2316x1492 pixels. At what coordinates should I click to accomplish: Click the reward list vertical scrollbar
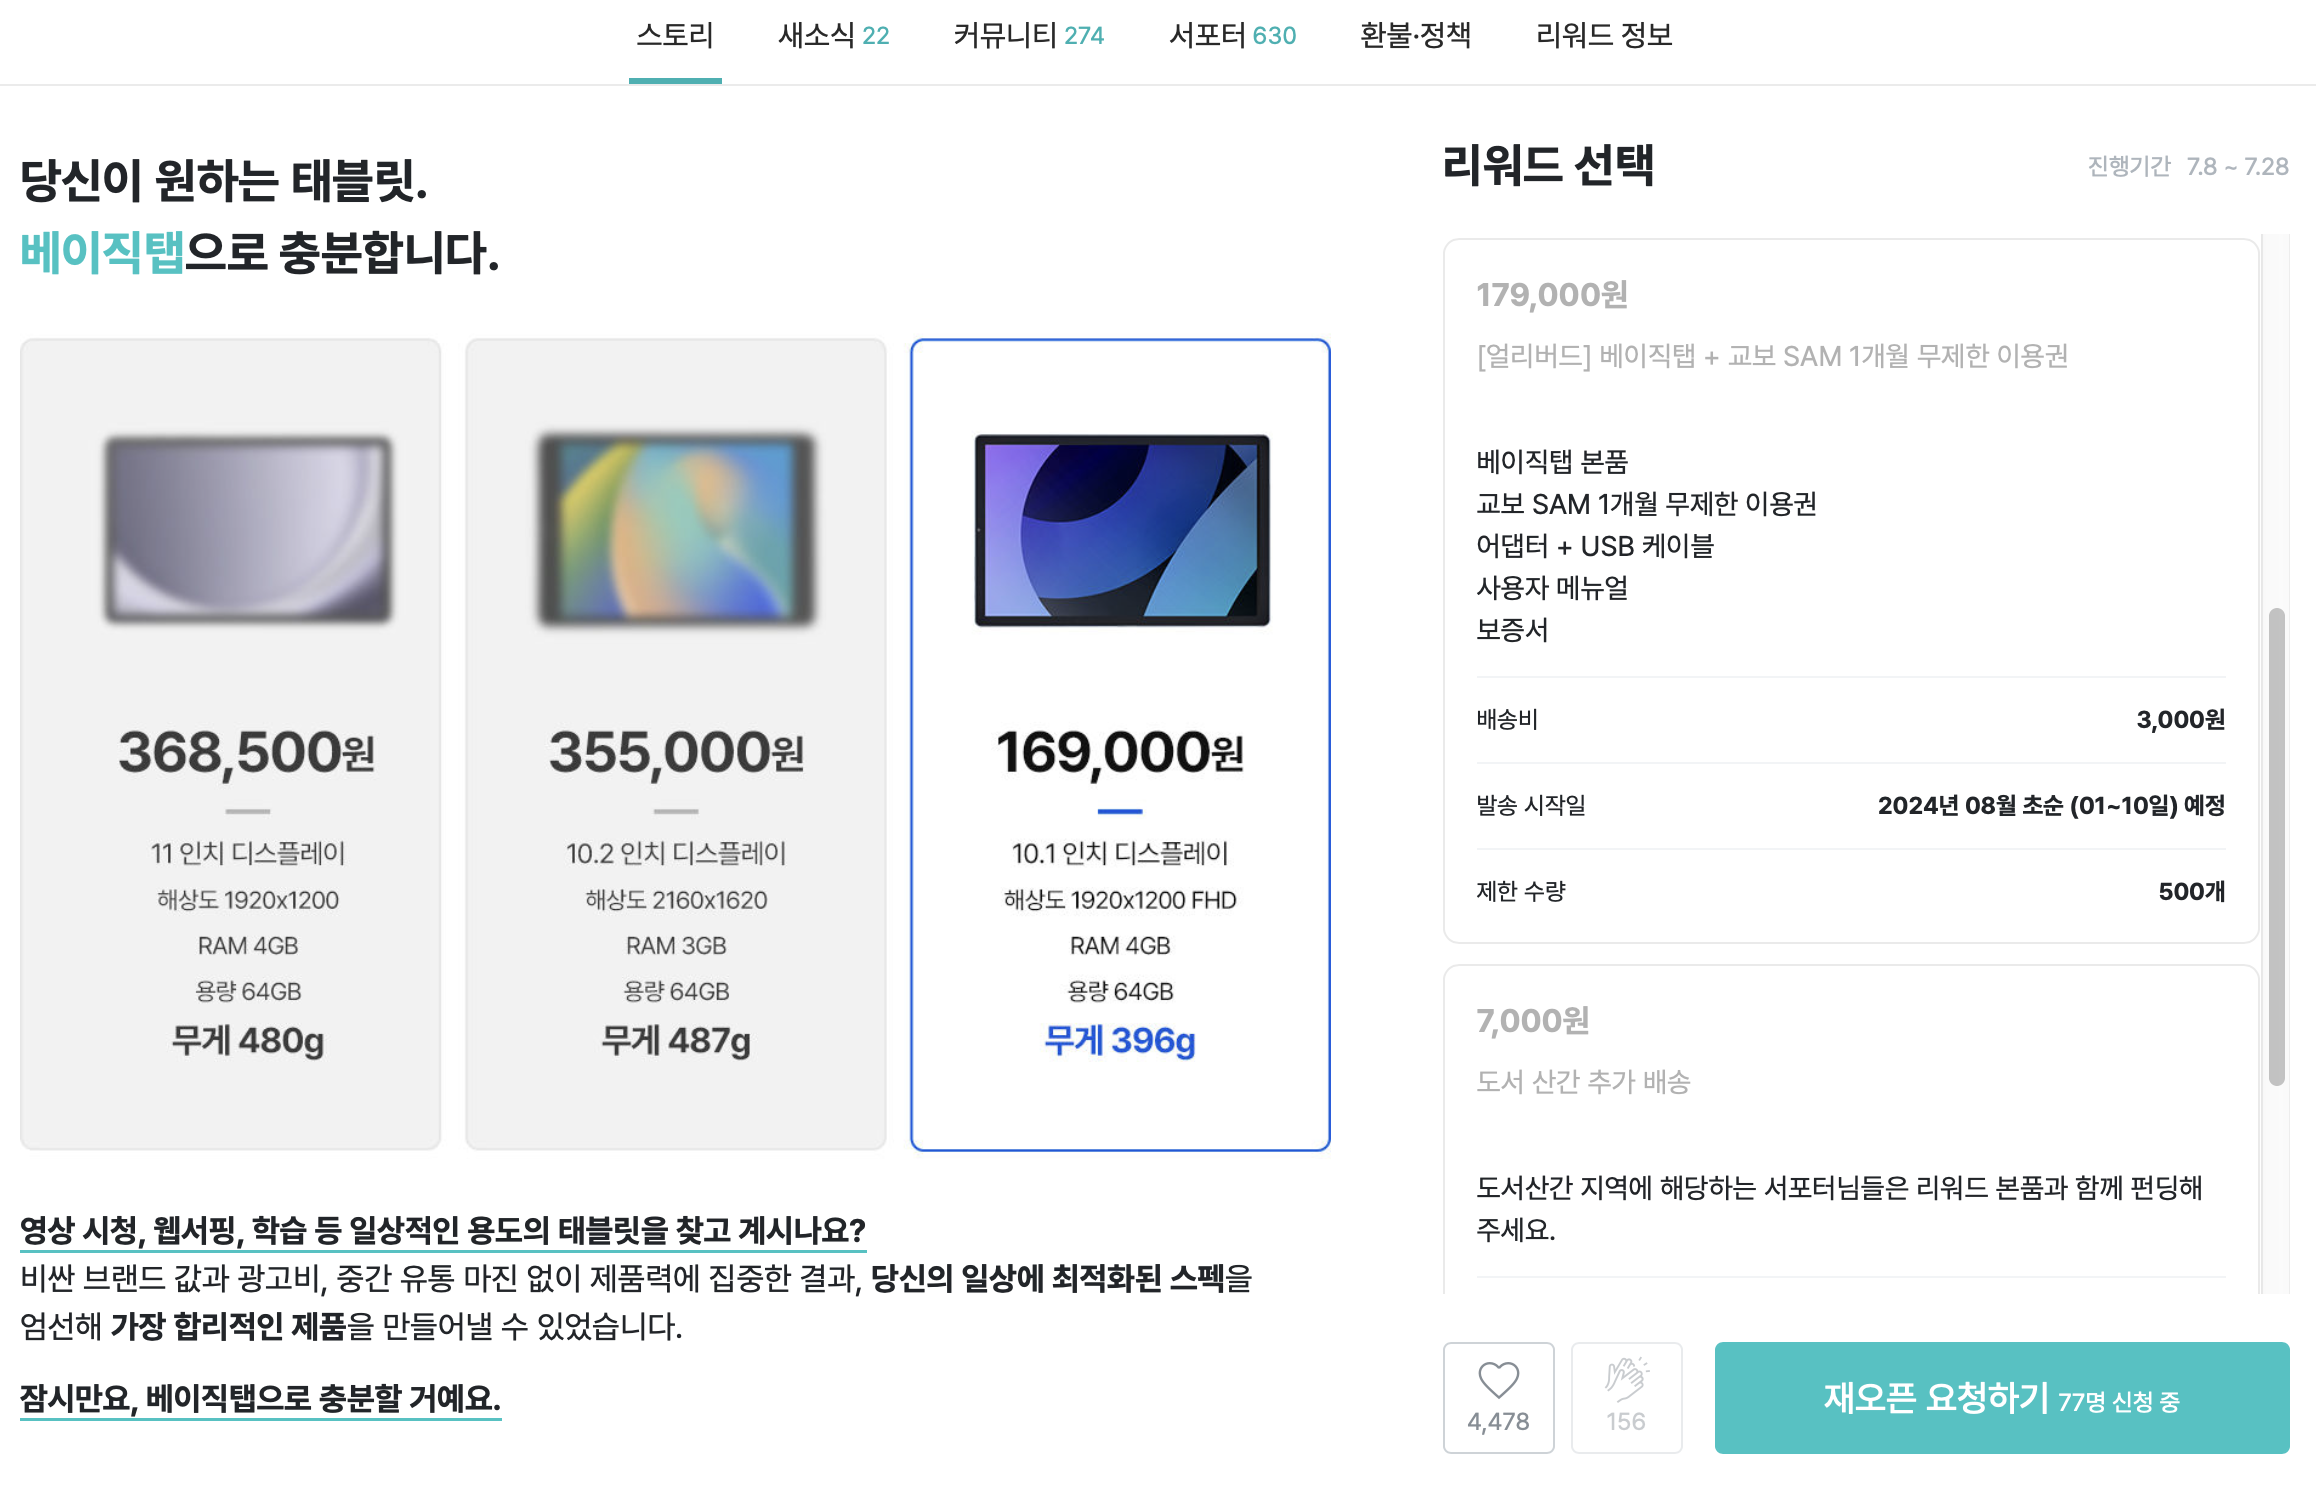(x=2277, y=846)
